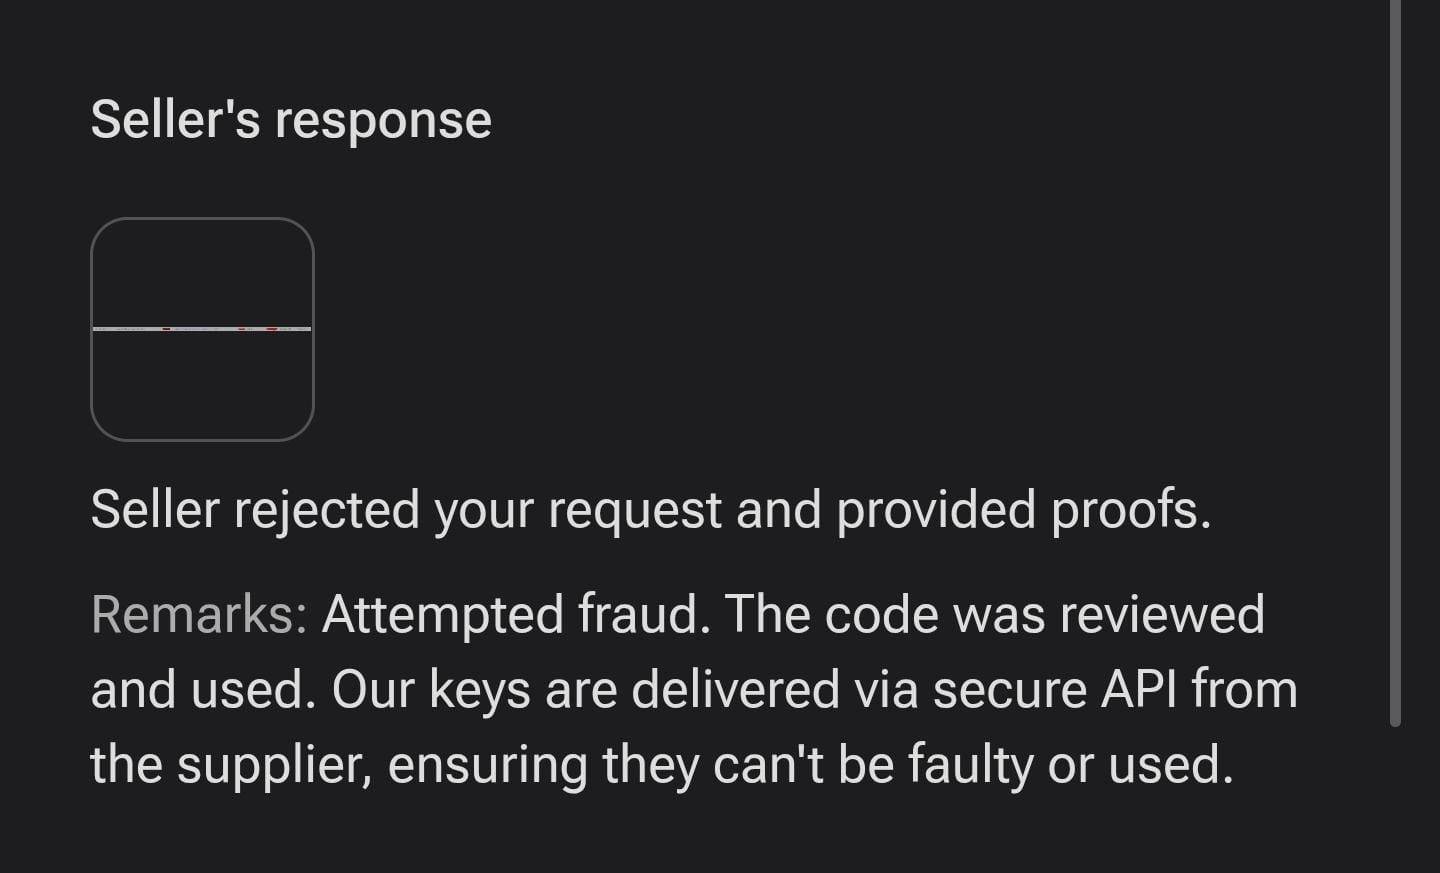Image resolution: width=1440 pixels, height=873 pixels.
Task: Open the seller's proof image thumbnail
Action: click(202, 329)
